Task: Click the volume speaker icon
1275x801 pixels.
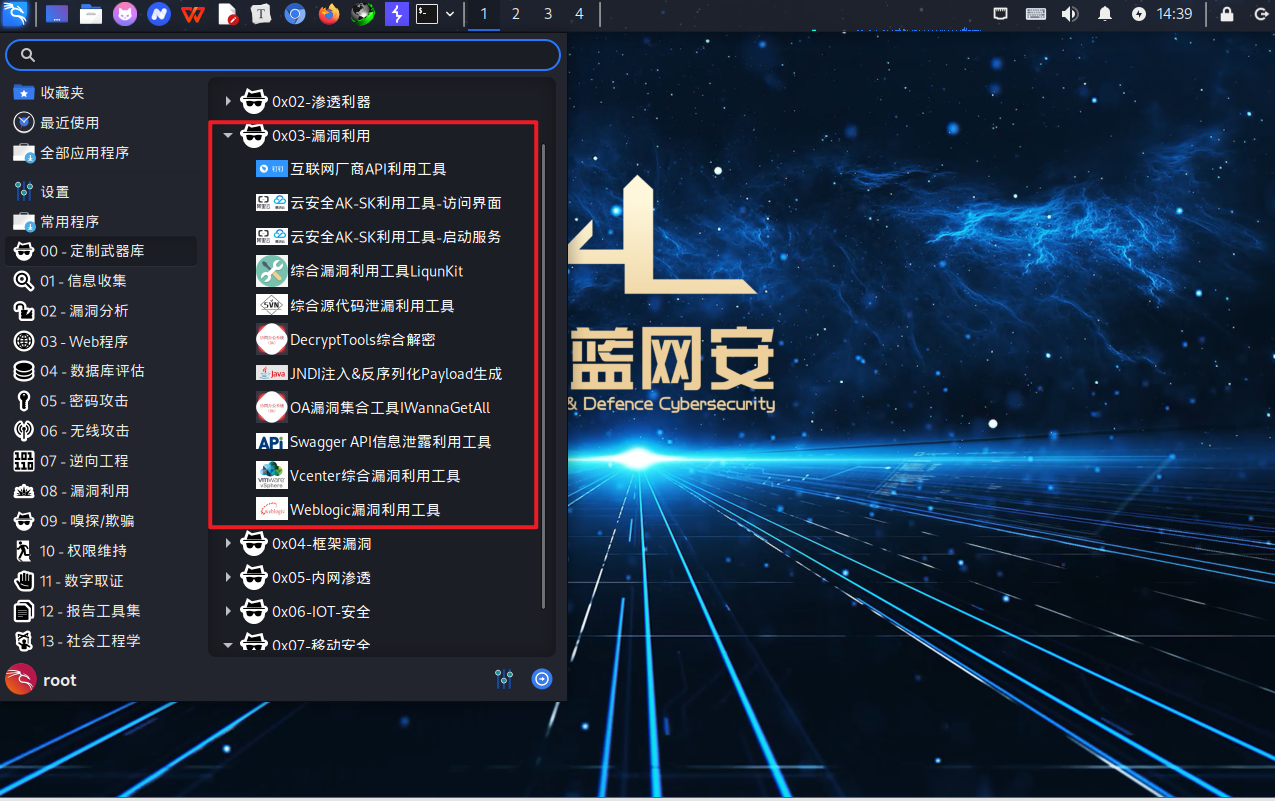Action: point(1069,14)
